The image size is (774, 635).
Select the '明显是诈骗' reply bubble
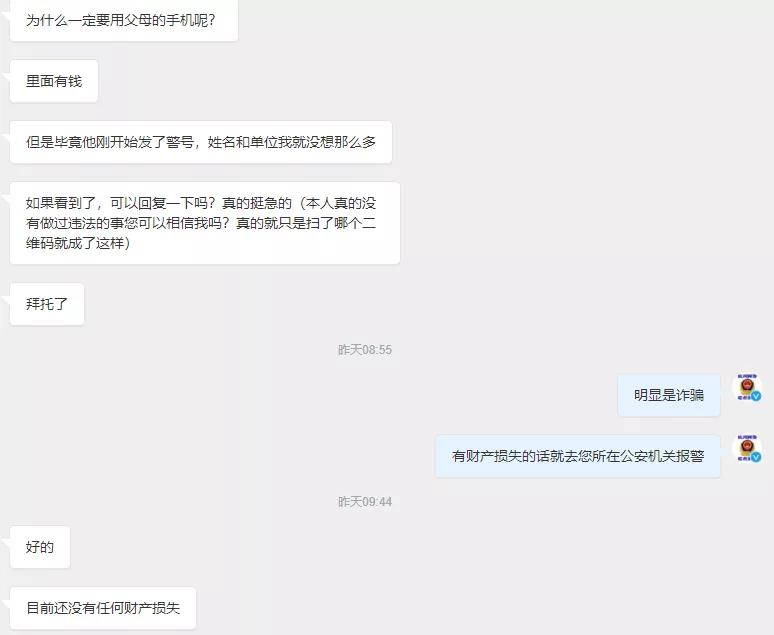[669, 395]
